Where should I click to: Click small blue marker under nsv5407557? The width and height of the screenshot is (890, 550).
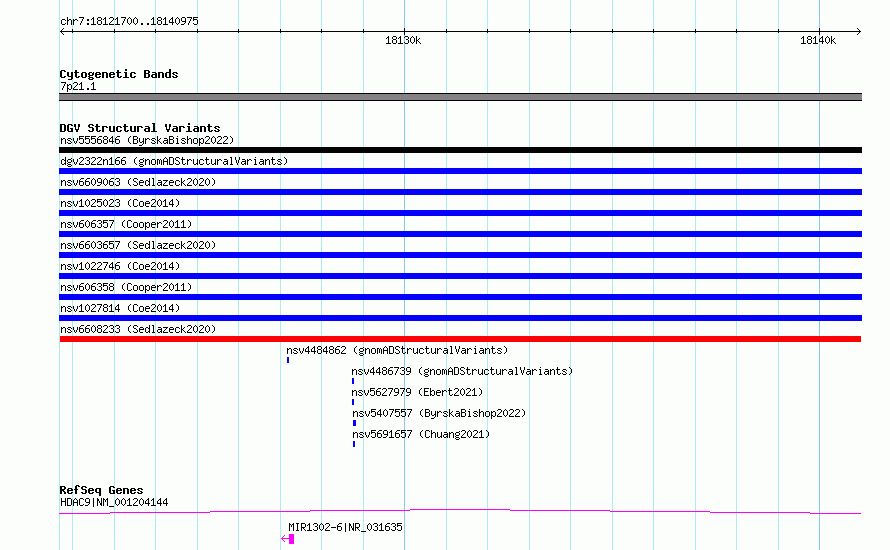[355, 423]
